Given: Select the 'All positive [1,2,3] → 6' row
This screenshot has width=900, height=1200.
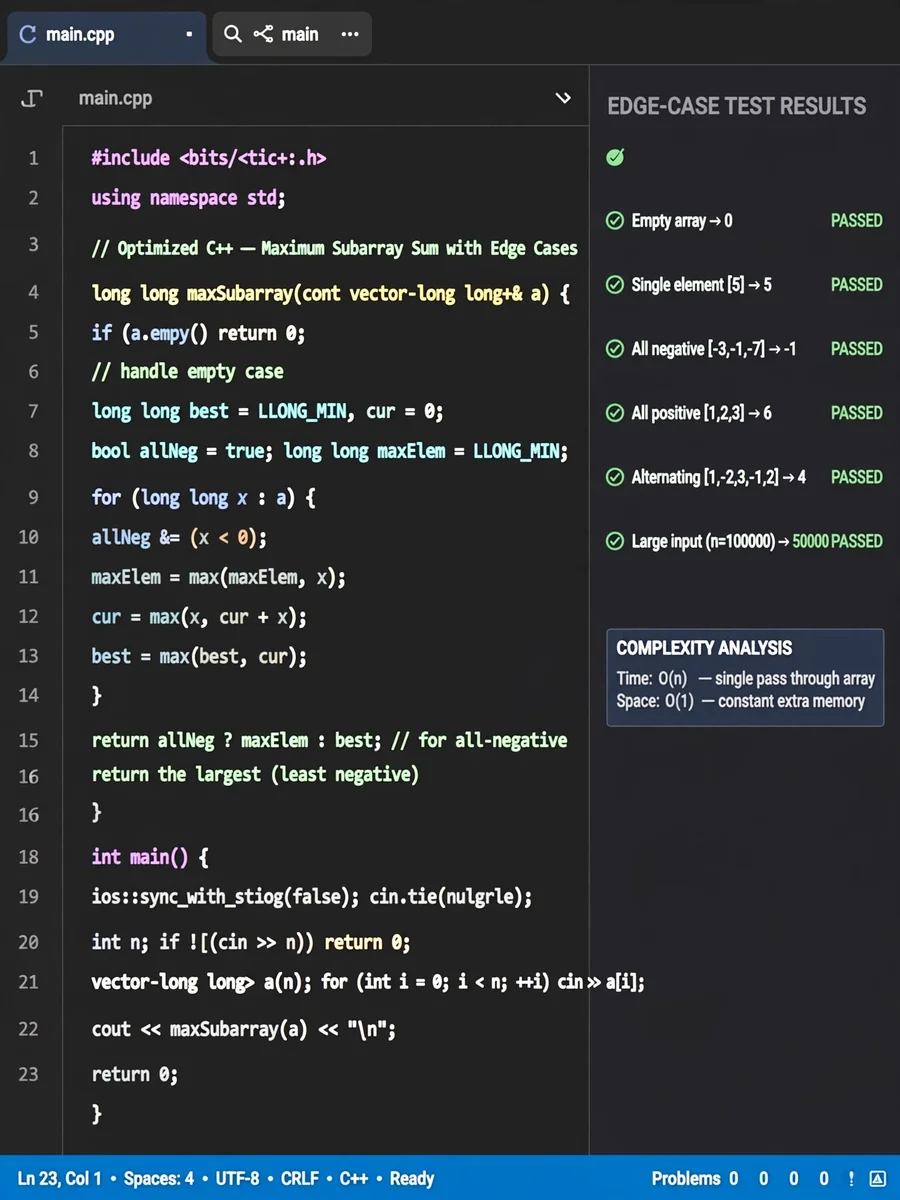Looking at the screenshot, I should (744, 413).
